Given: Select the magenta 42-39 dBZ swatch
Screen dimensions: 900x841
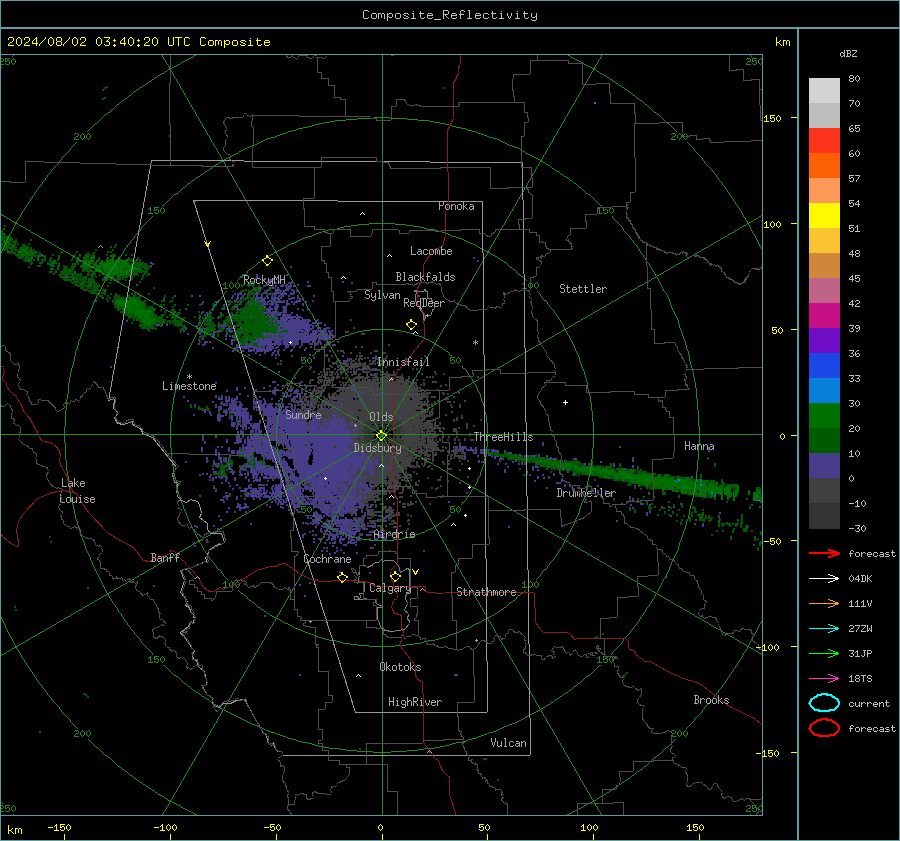Looking at the screenshot, I should tap(824, 315).
